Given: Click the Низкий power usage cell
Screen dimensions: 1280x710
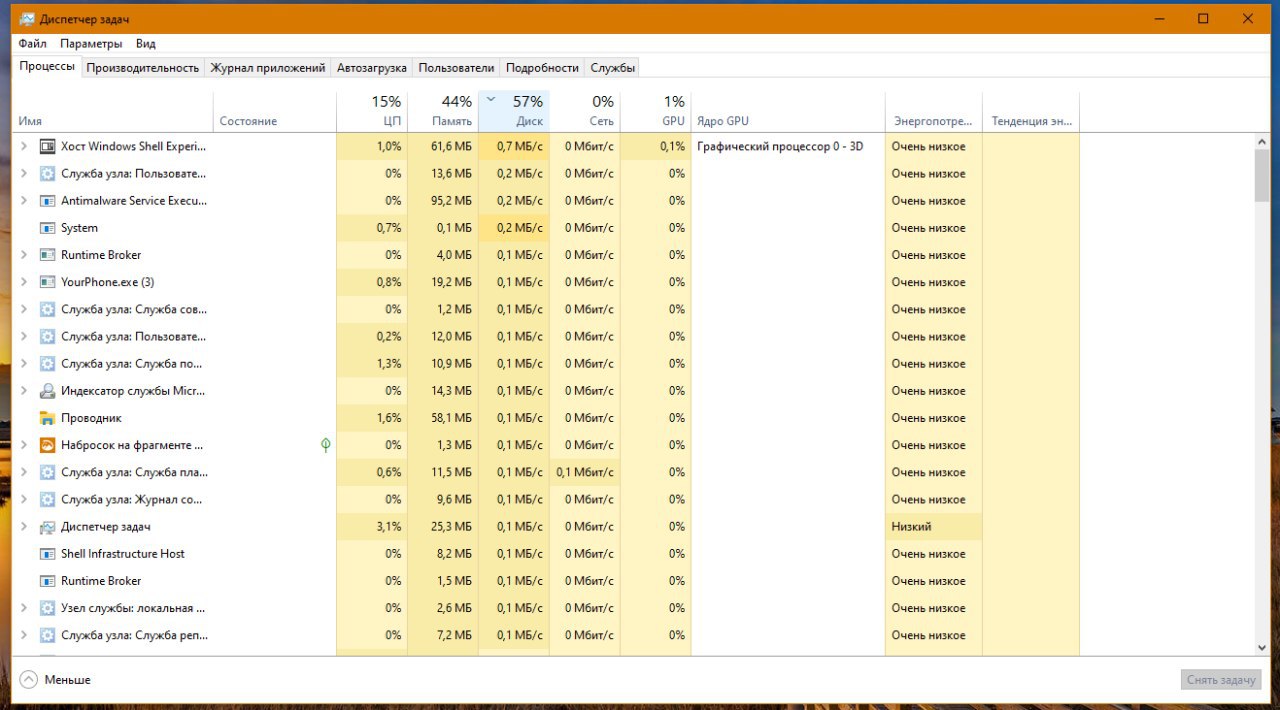Looking at the screenshot, I should [934, 526].
